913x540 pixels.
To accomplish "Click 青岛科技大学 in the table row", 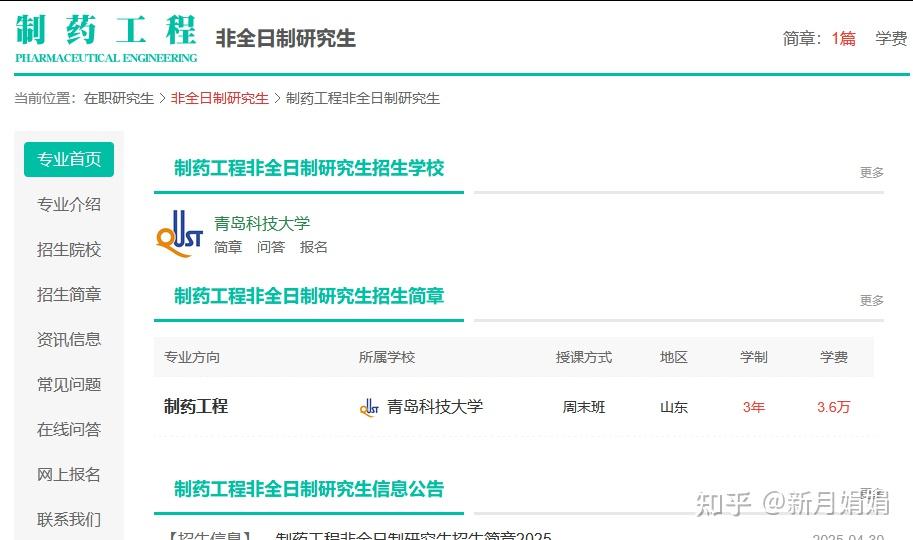I will tap(435, 407).
